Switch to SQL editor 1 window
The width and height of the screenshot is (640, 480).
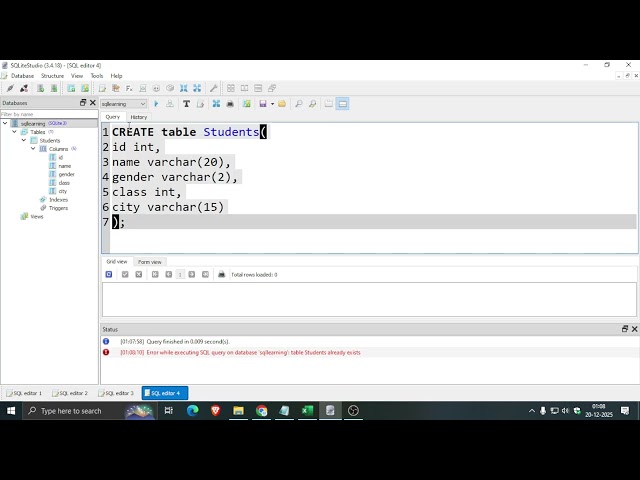coord(24,393)
